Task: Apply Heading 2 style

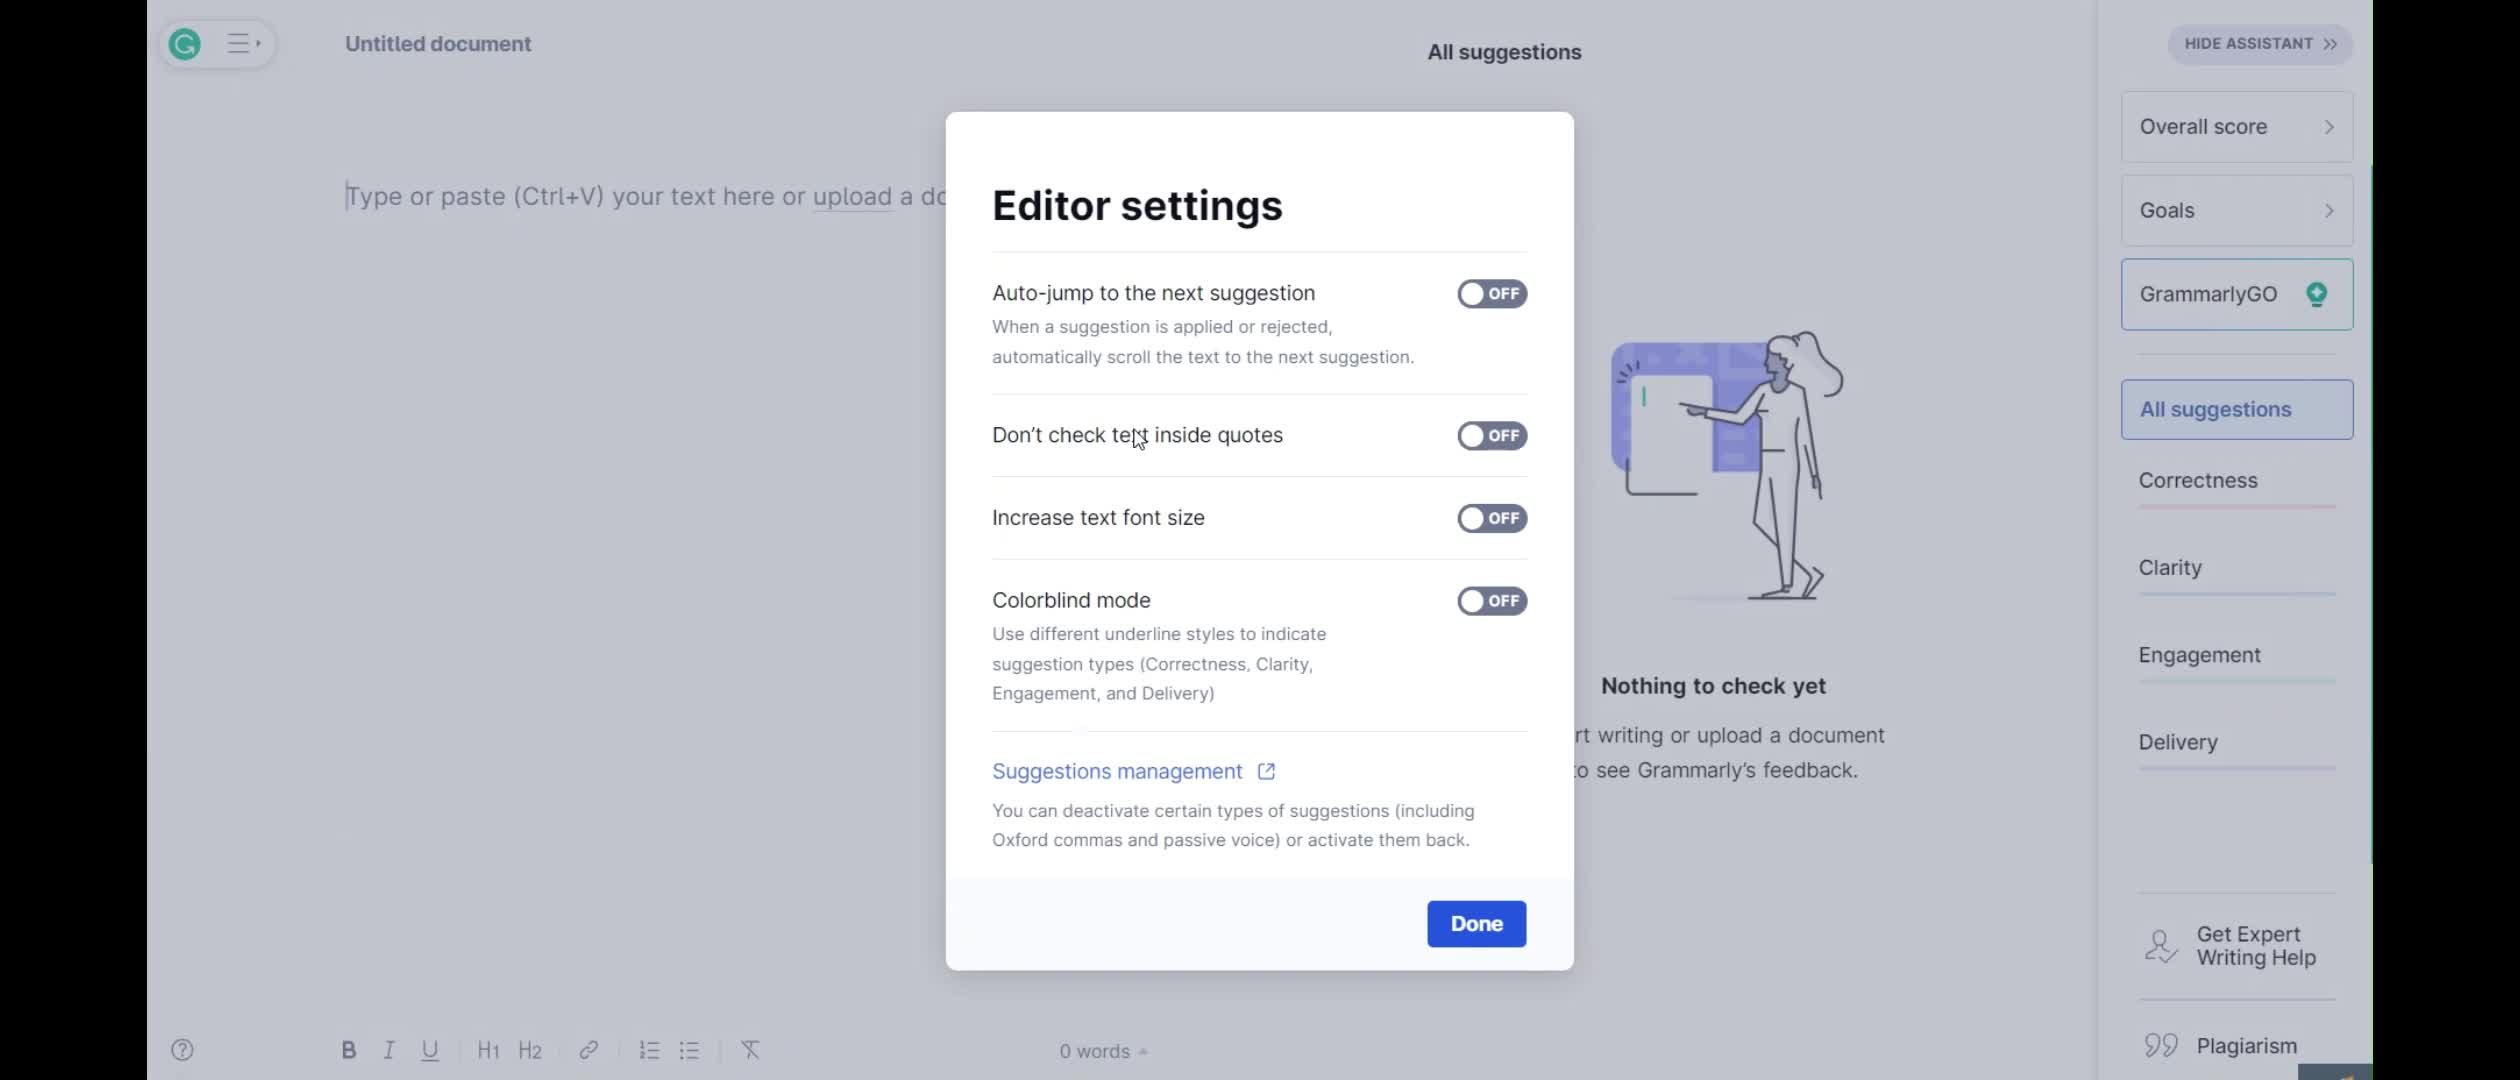Action: (x=530, y=1050)
